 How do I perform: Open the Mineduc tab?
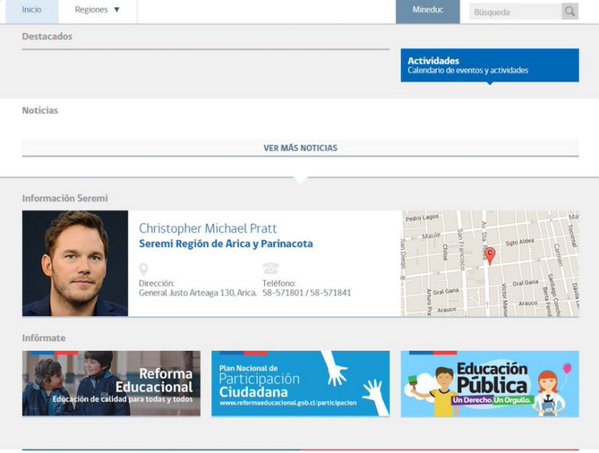point(428,10)
